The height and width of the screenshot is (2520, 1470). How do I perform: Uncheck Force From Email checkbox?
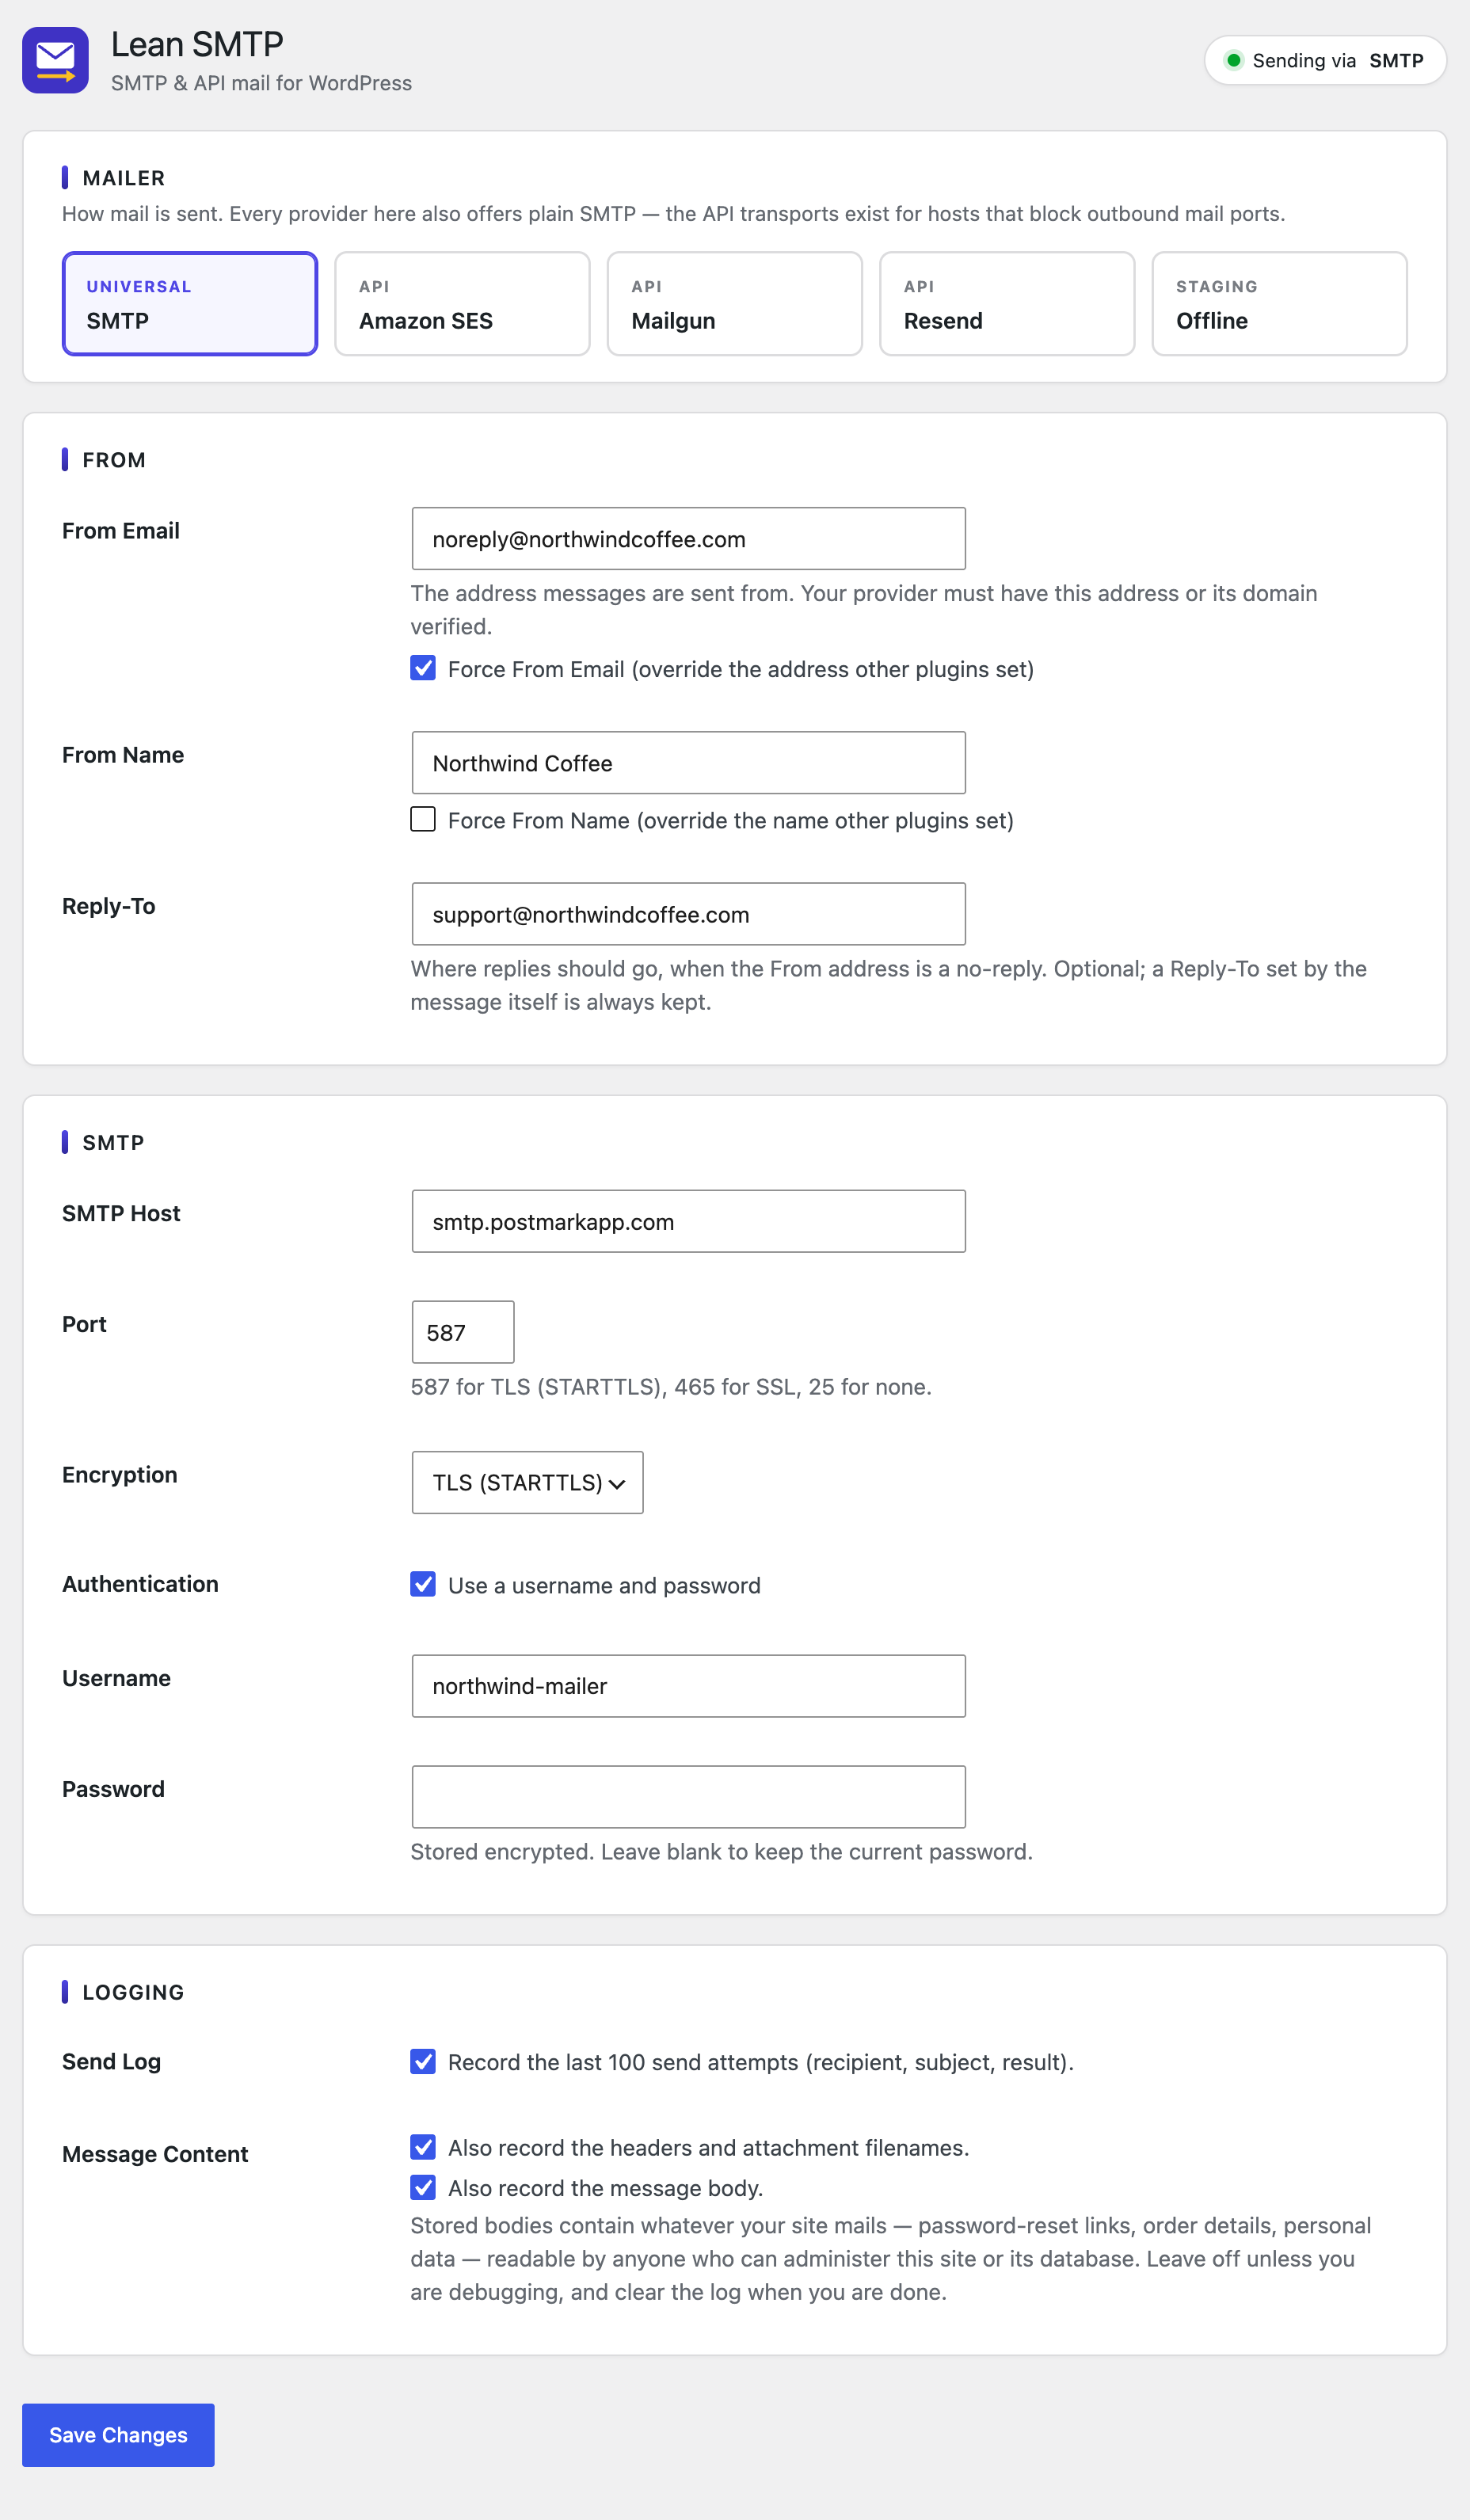point(423,668)
